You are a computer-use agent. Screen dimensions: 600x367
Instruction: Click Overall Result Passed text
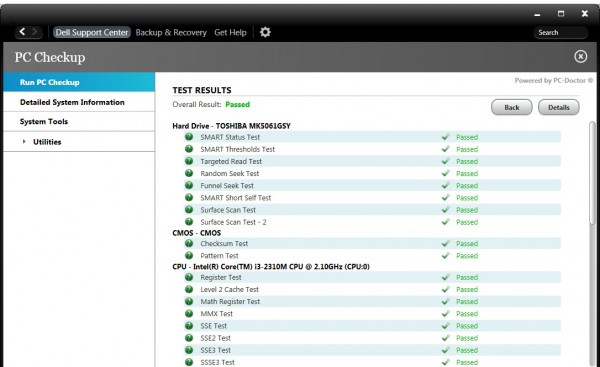(x=238, y=104)
